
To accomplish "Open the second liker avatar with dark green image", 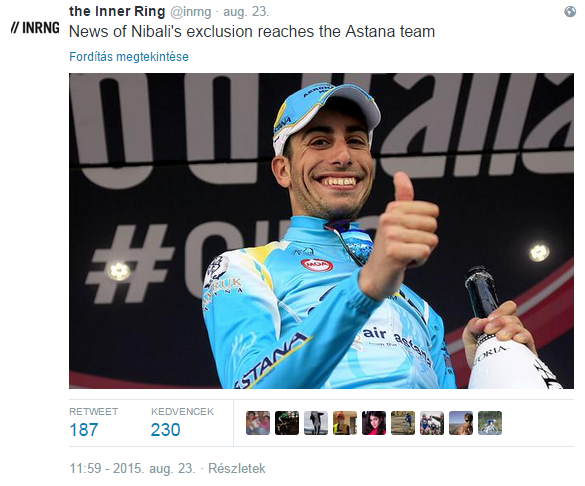I will [287, 423].
